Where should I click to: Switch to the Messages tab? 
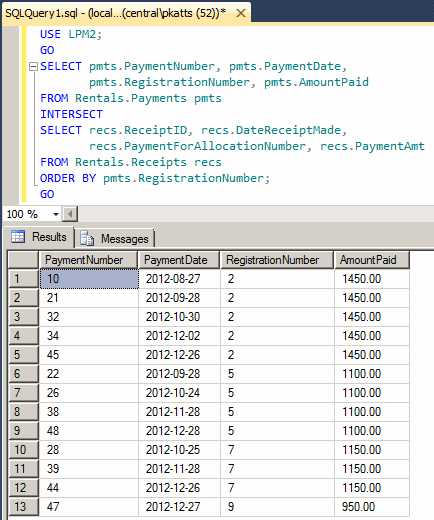coord(114,239)
